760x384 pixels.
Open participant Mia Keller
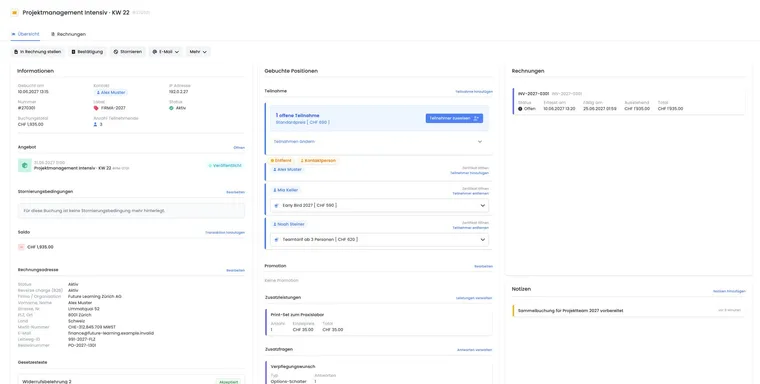pyautogui.click(x=285, y=190)
